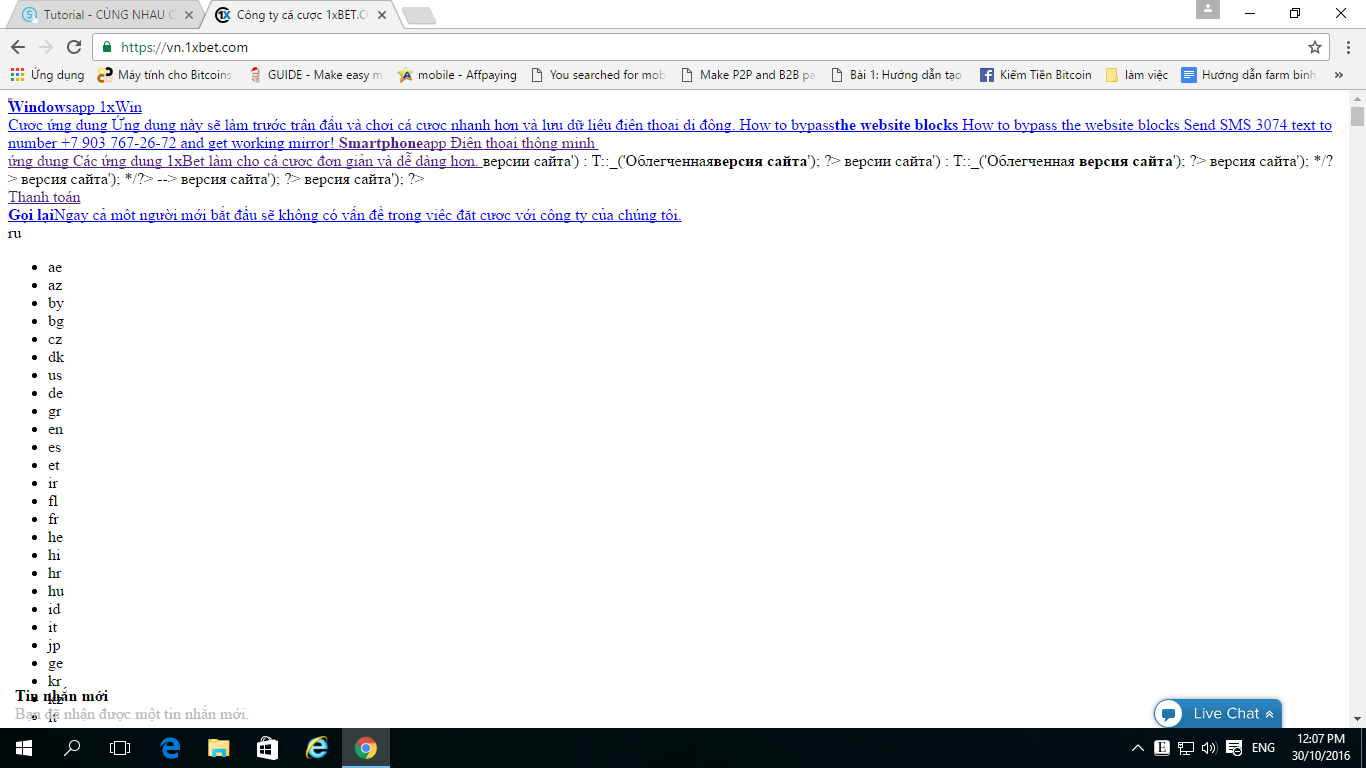Viewport: 1366px width, 768px height.
Task: Open Task View on the taskbar
Action: (120, 748)
